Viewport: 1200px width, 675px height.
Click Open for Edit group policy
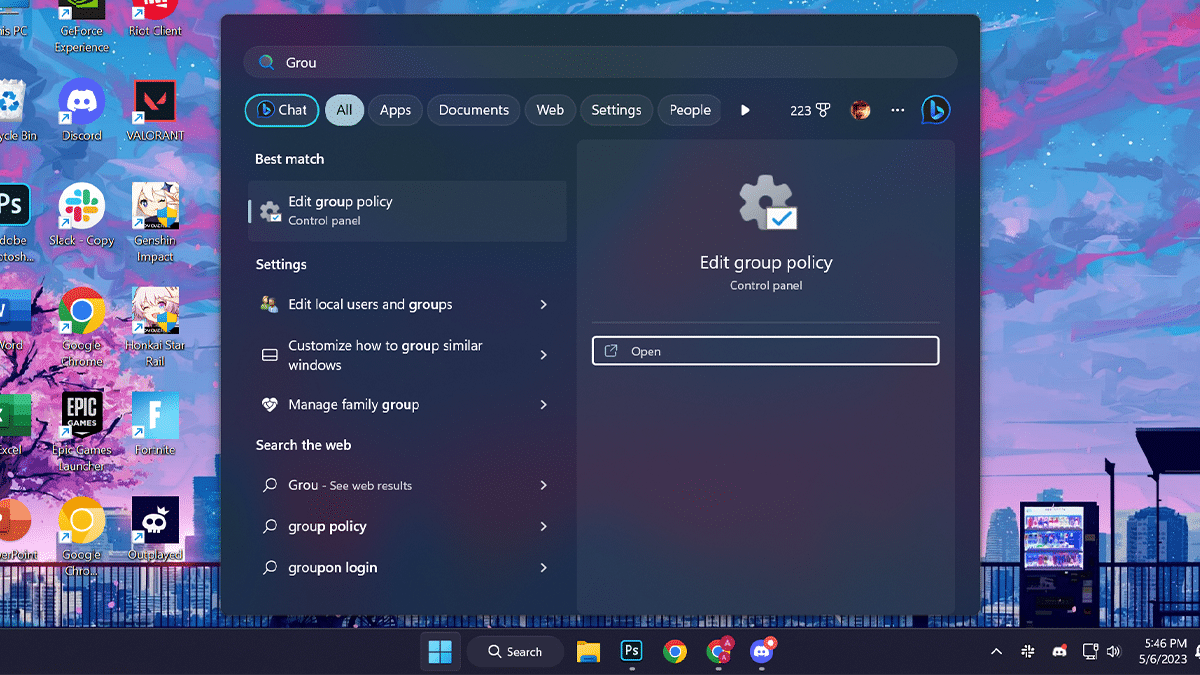pyautogui.click(x=766, y=351)
